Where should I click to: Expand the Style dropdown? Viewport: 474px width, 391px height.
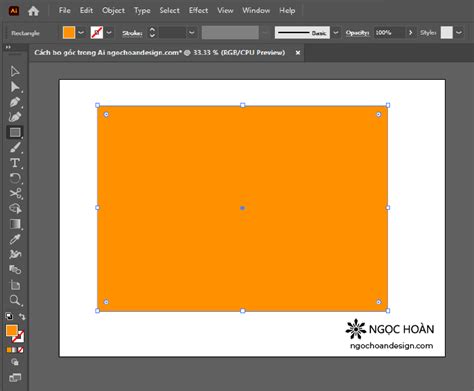pos(459,33)
